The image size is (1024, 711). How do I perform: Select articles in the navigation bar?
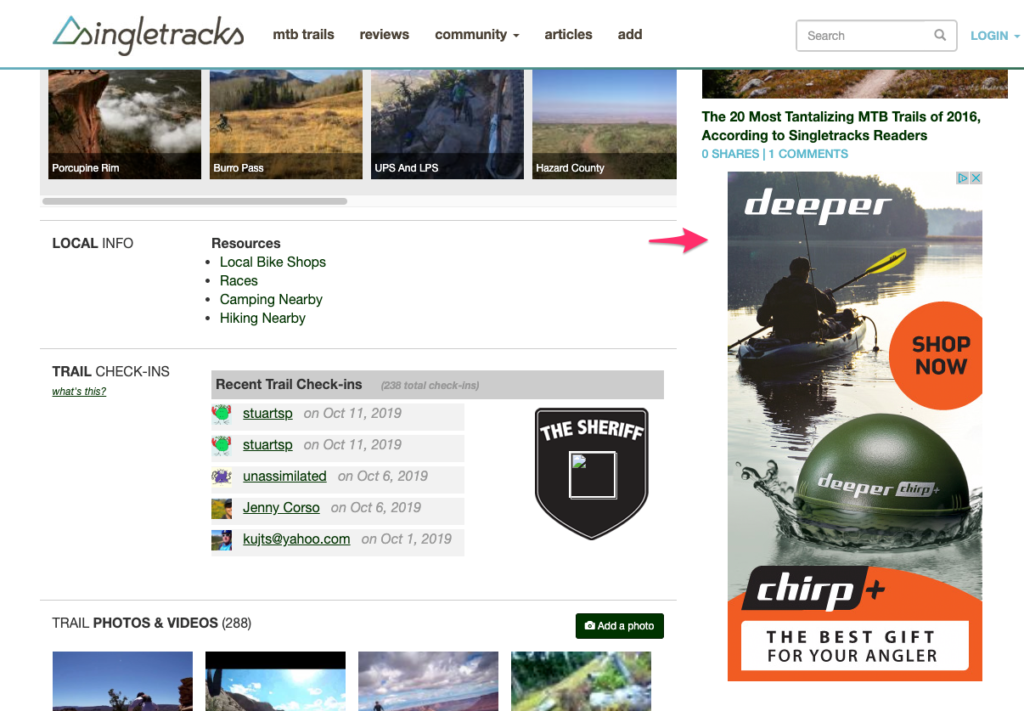click(568, 34)
